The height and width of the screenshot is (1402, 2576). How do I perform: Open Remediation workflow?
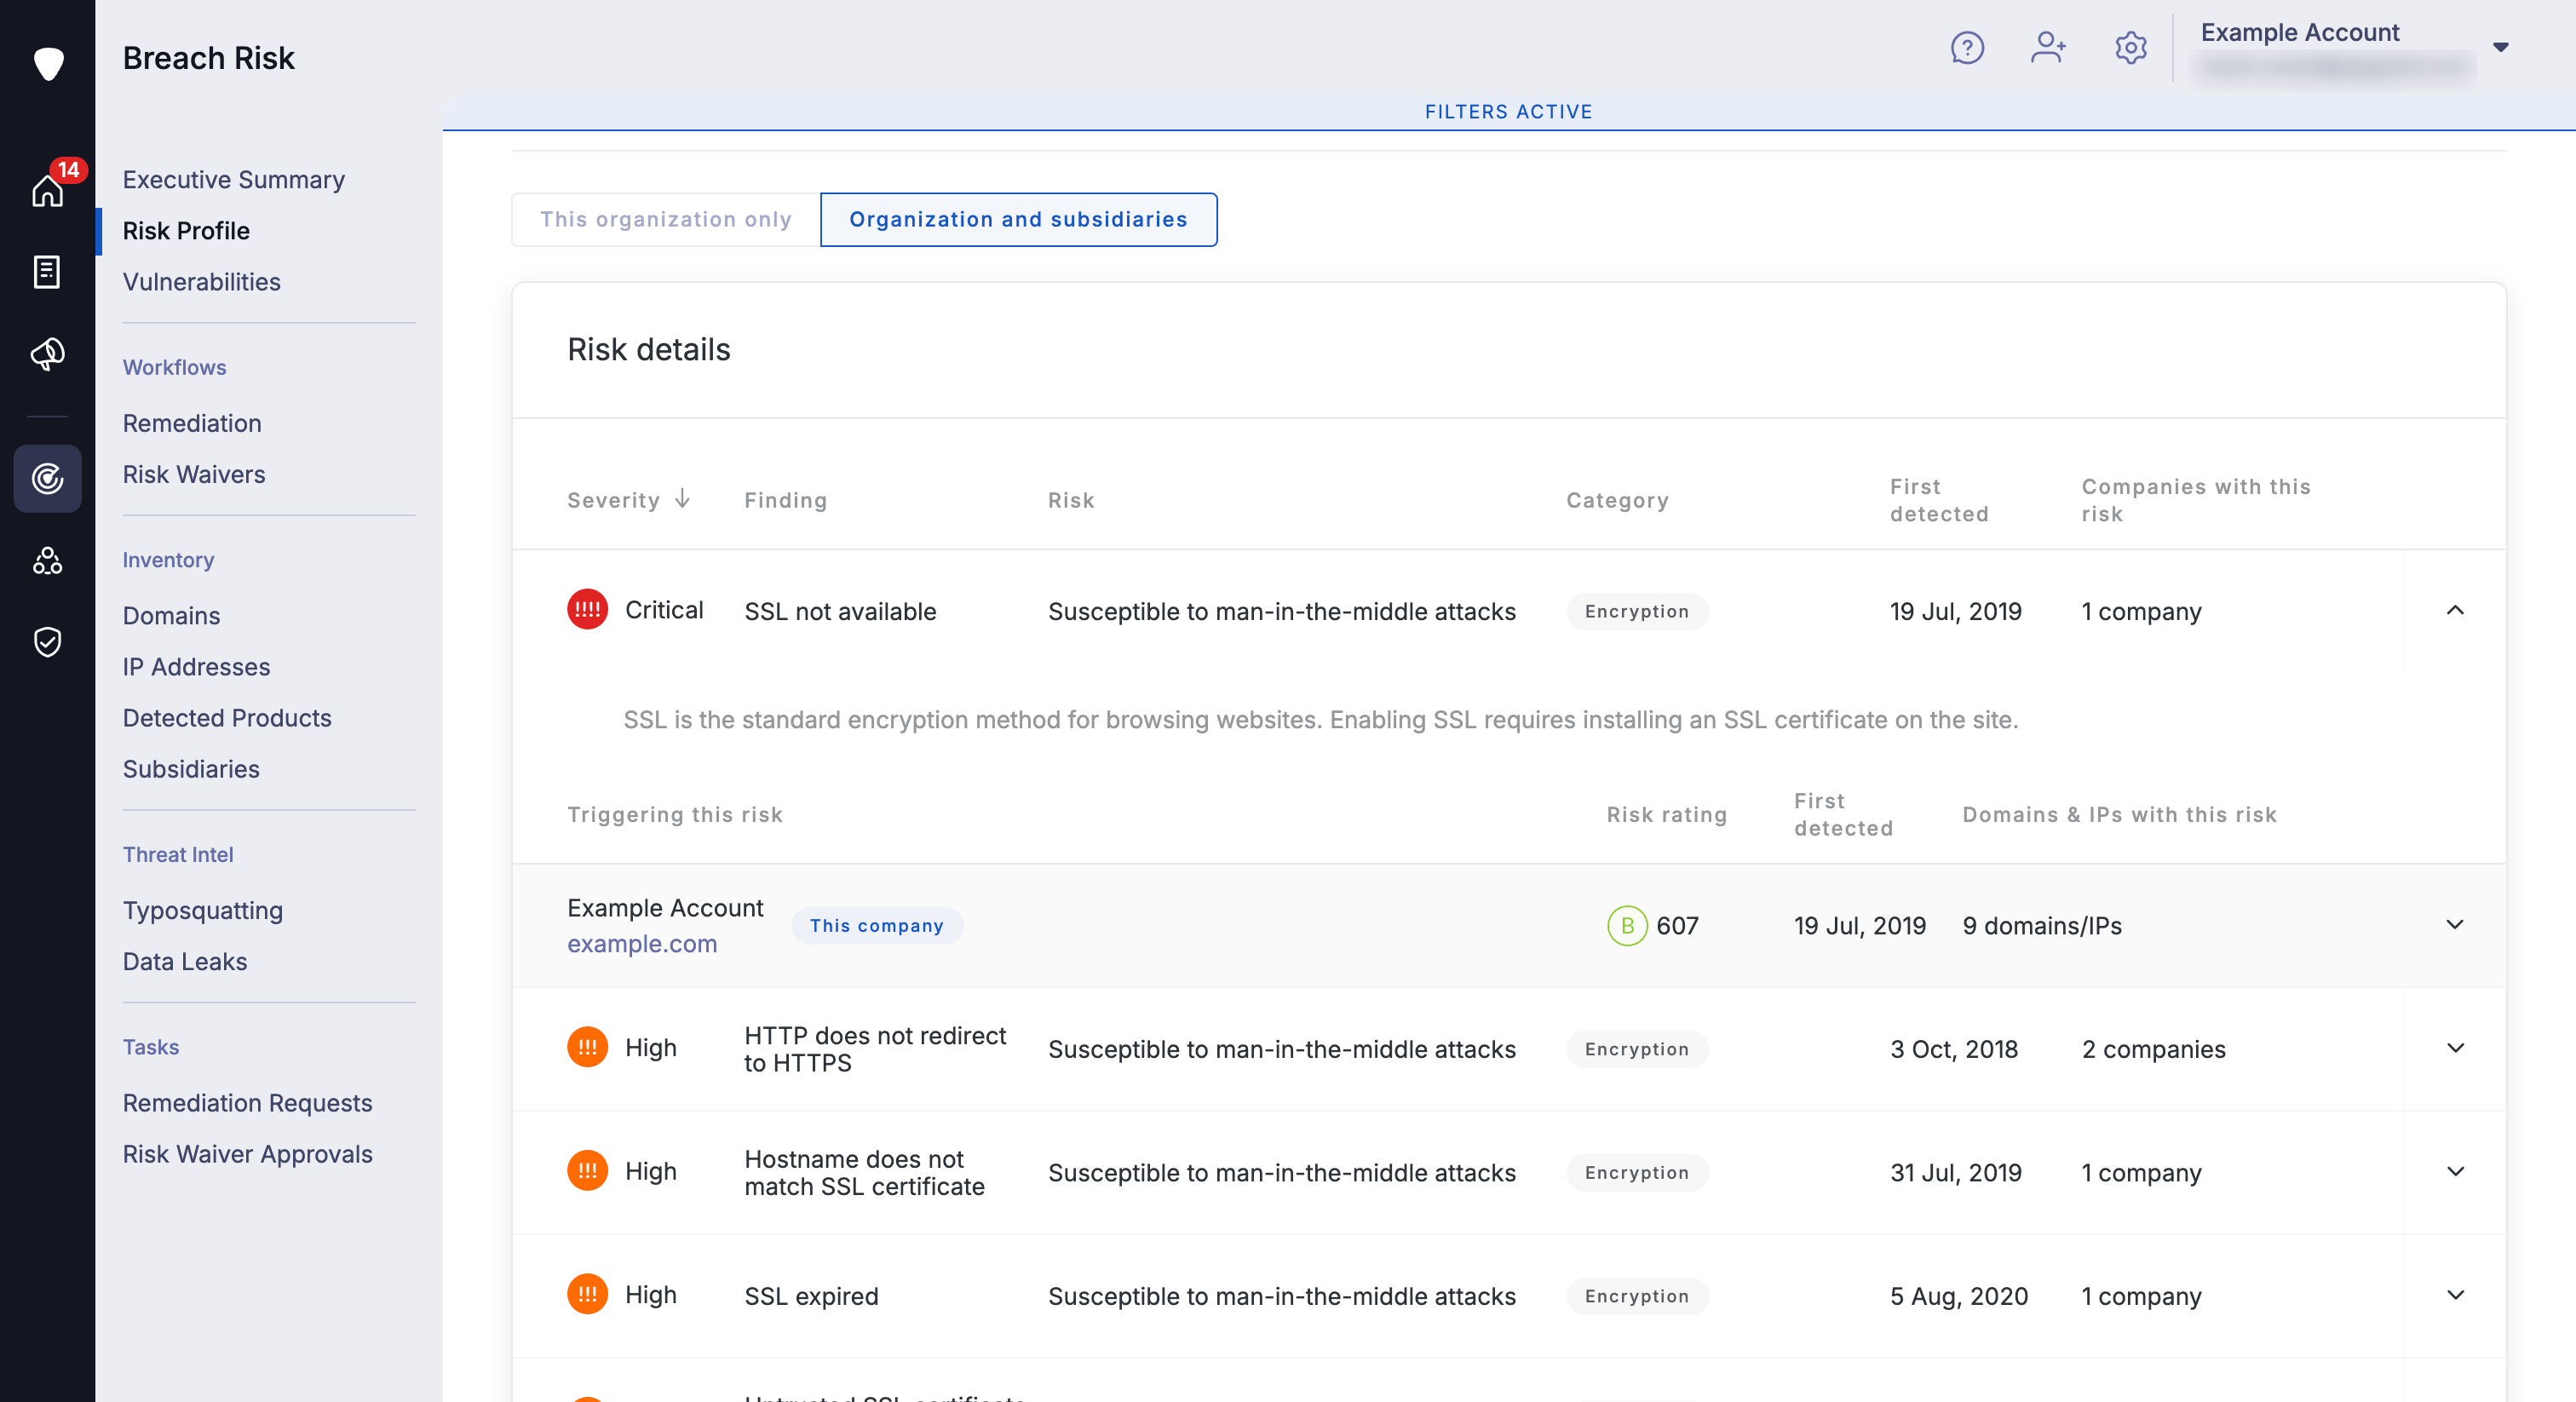pos(192,423)
